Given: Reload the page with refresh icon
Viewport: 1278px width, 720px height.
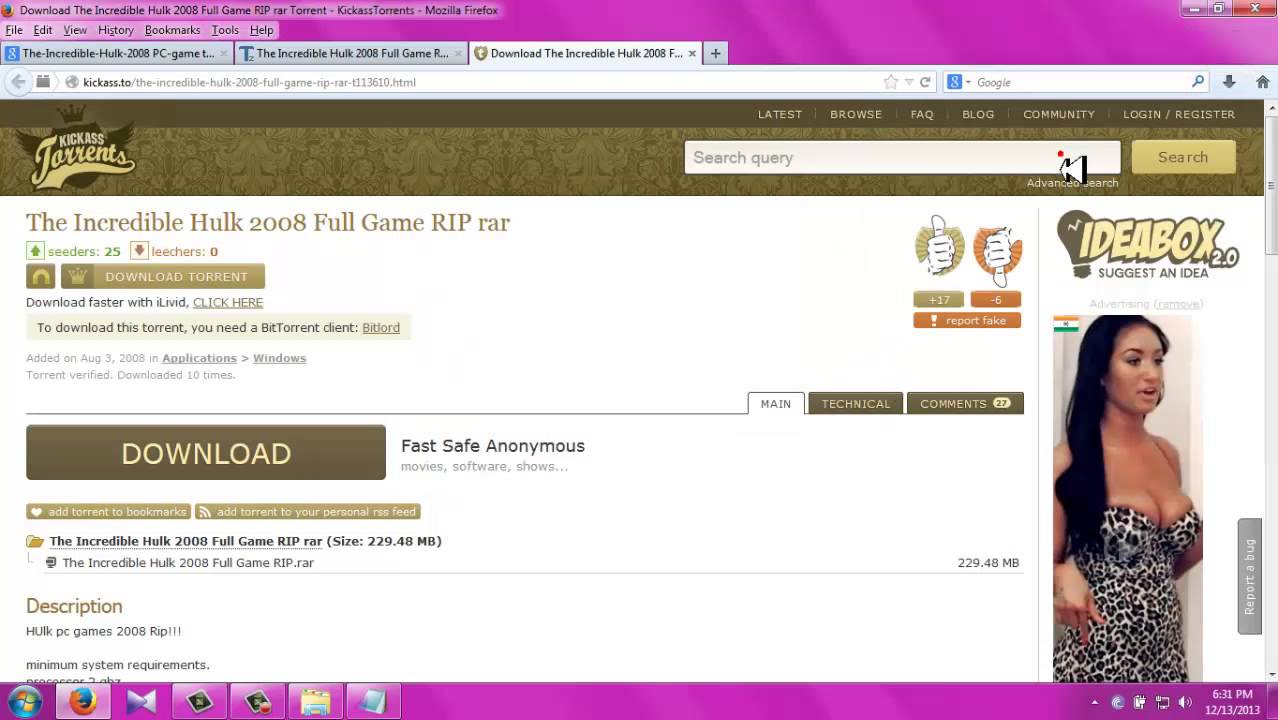Looking at the screenshot, I should pos(925,82).
